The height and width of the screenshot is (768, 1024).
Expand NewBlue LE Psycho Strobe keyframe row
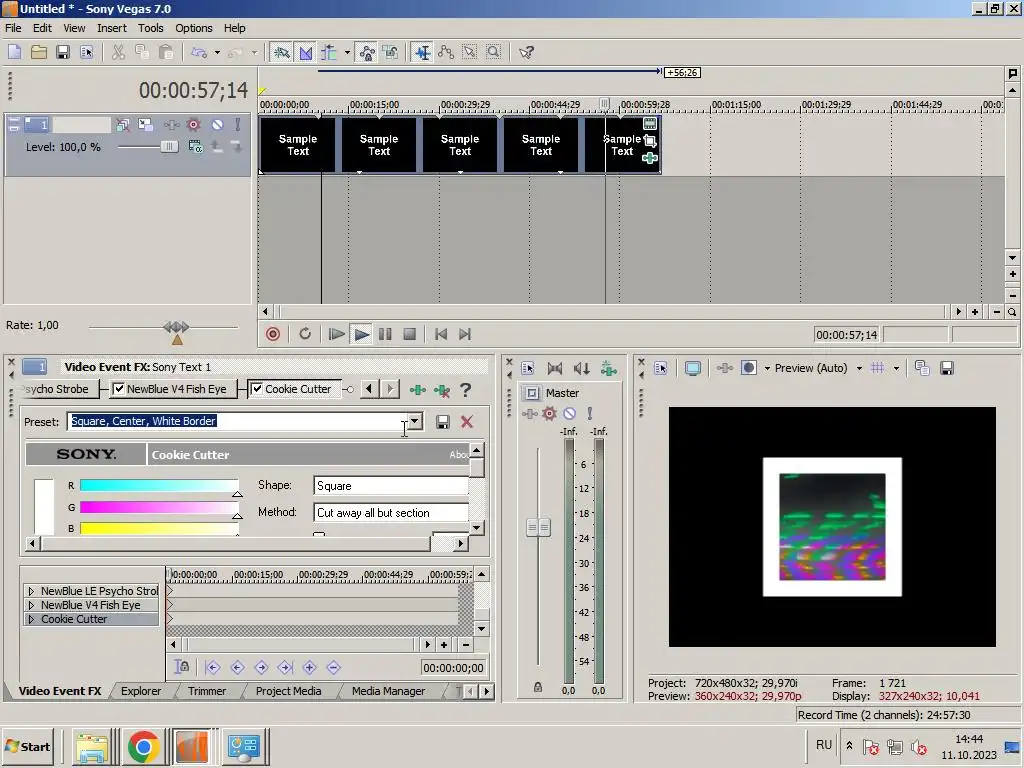[x=31, y=591]
